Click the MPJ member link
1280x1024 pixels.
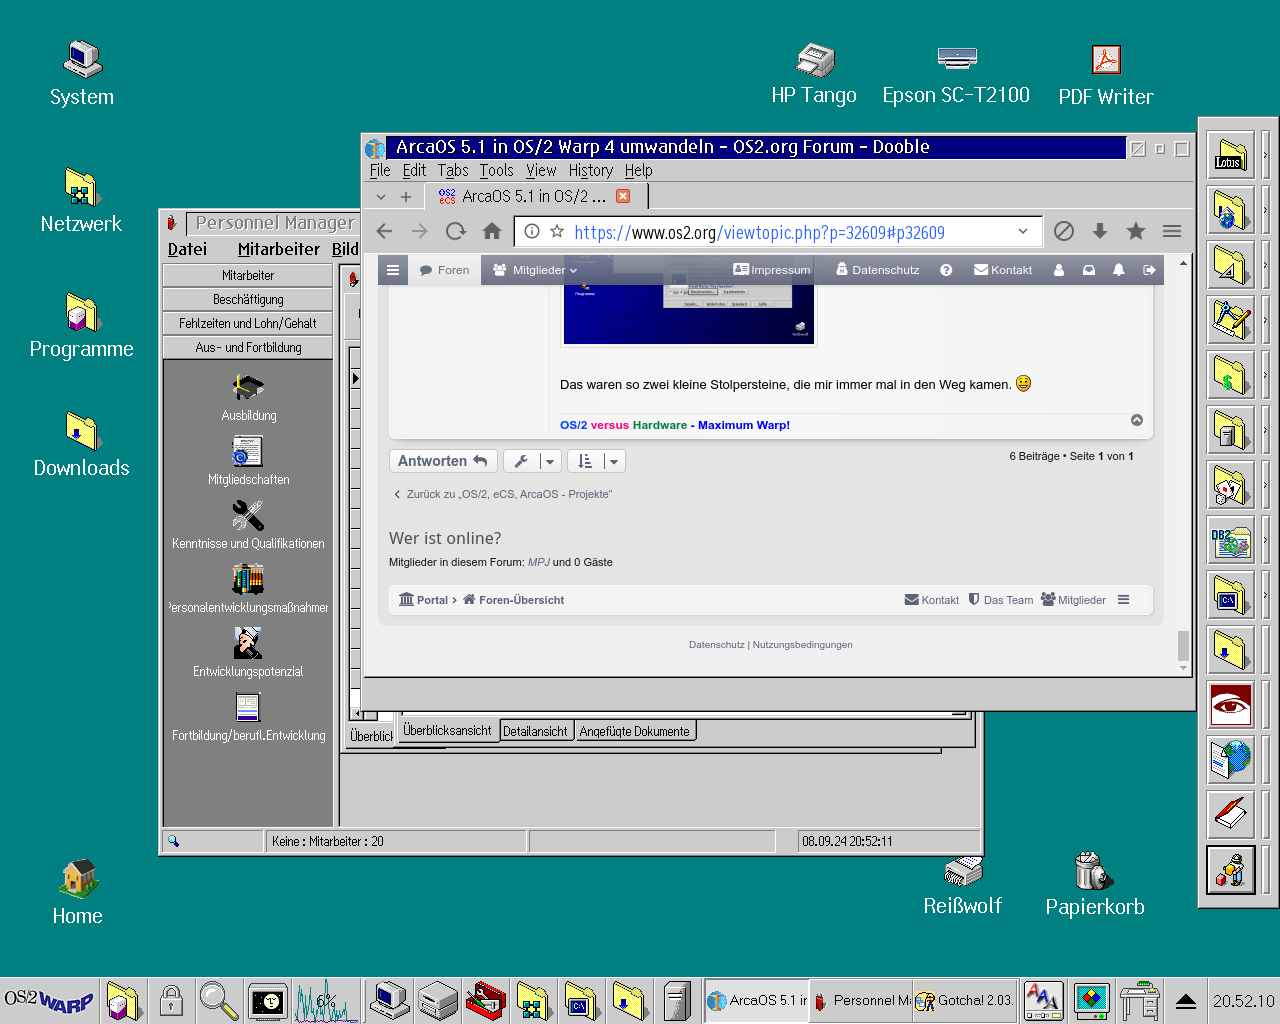point(539,562)
